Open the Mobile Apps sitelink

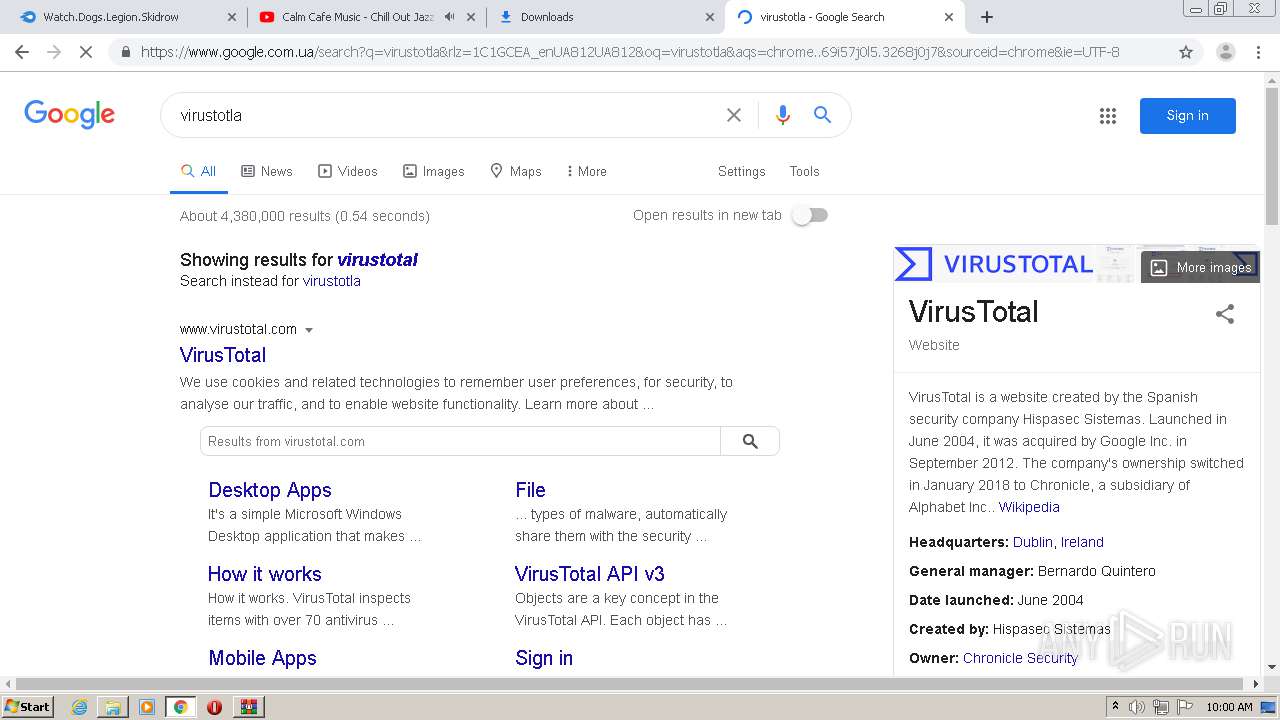point(262,658)
